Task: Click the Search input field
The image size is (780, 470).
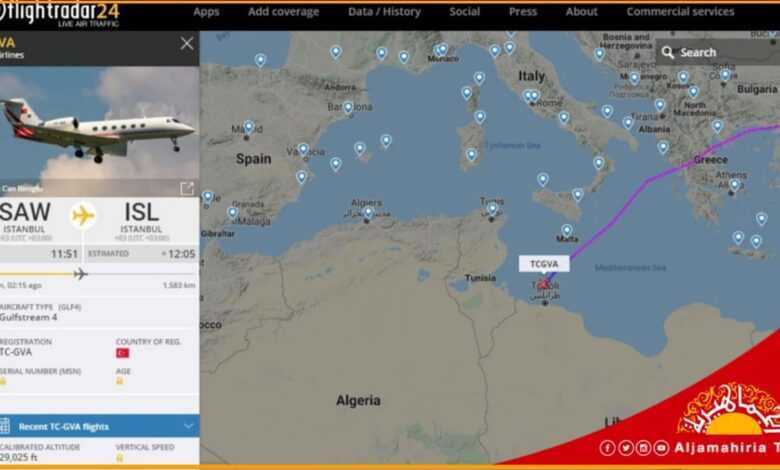Action: [x=717, y=52]
